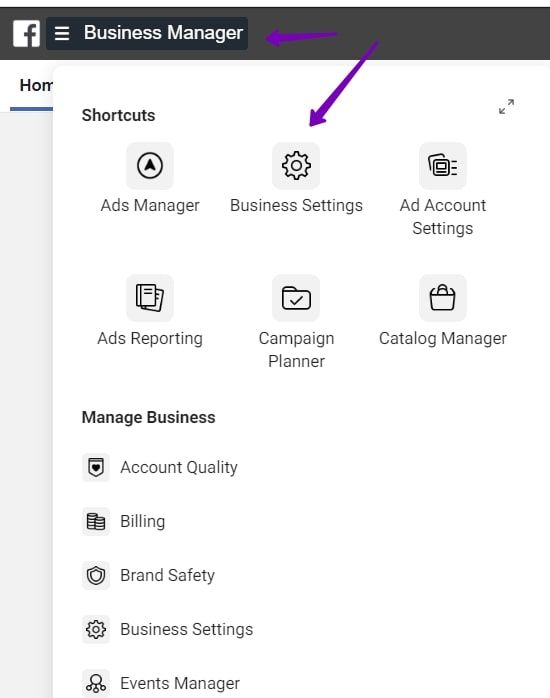Click the Account Quality shield icon

(x=96, y=467)
